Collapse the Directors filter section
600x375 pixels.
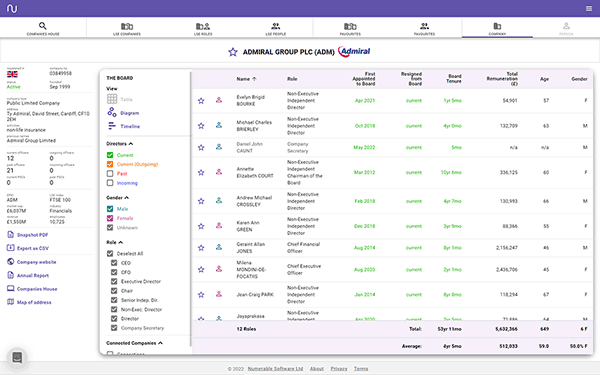131,144
